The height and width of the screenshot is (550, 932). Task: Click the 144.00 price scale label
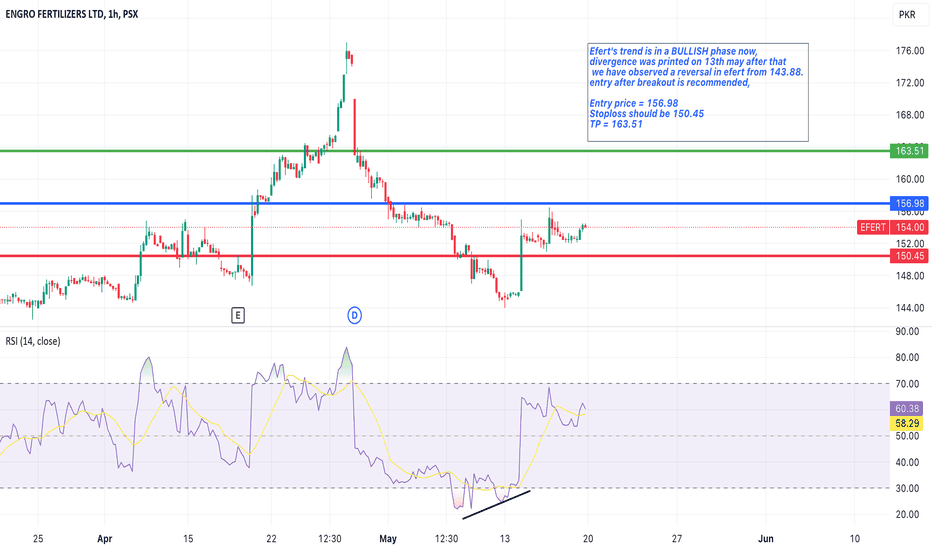910,308
